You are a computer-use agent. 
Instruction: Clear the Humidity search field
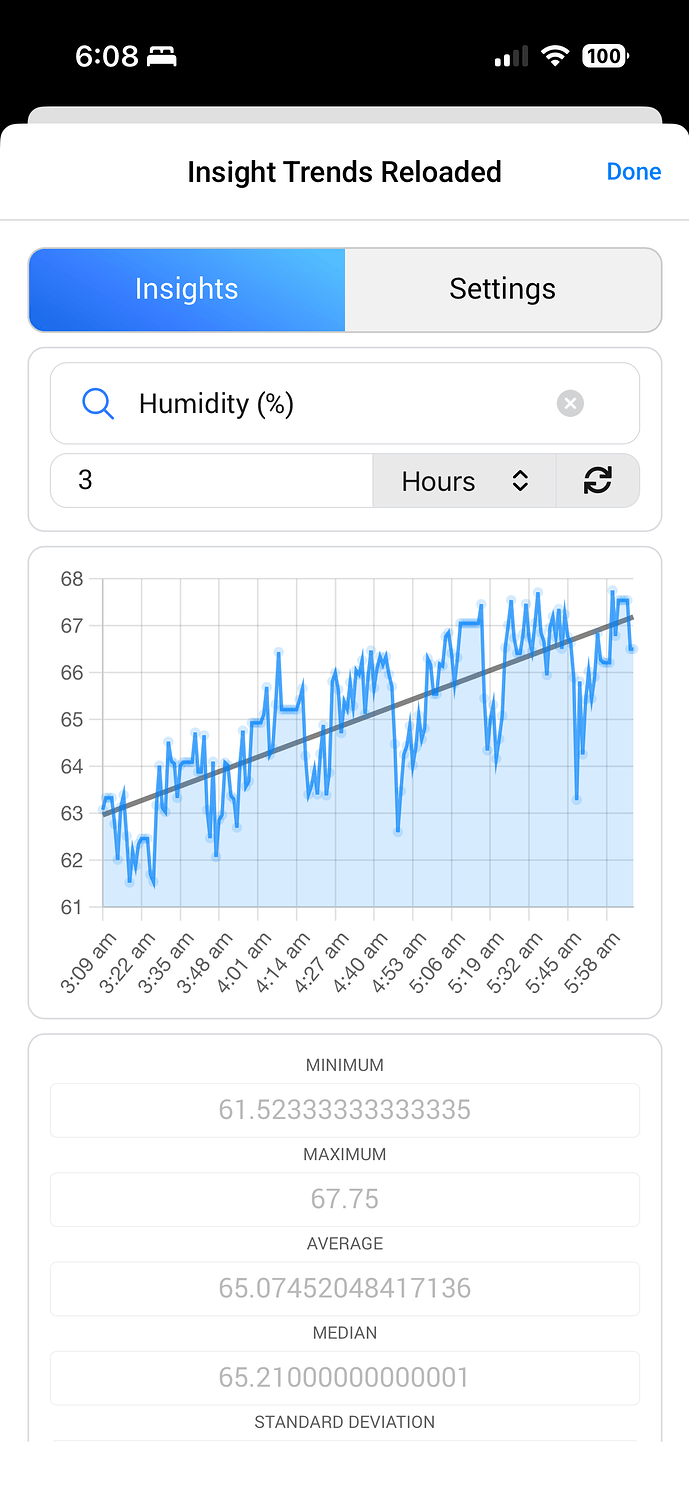tap(570, 404)
